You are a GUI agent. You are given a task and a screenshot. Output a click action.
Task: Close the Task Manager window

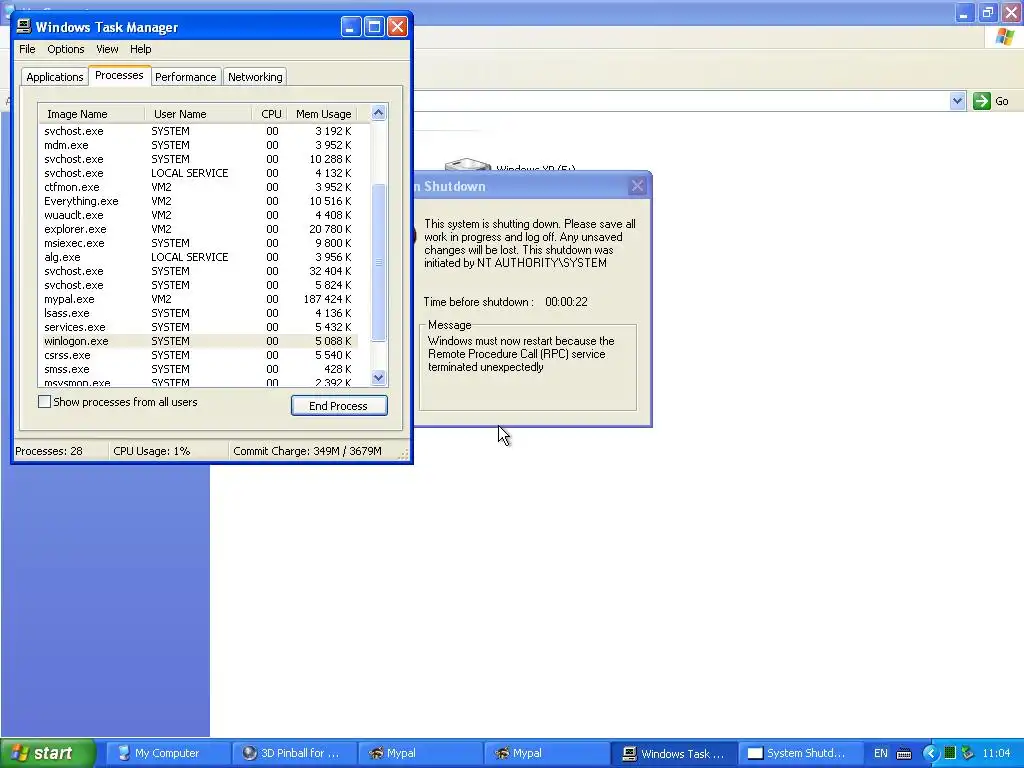(397, 27)
